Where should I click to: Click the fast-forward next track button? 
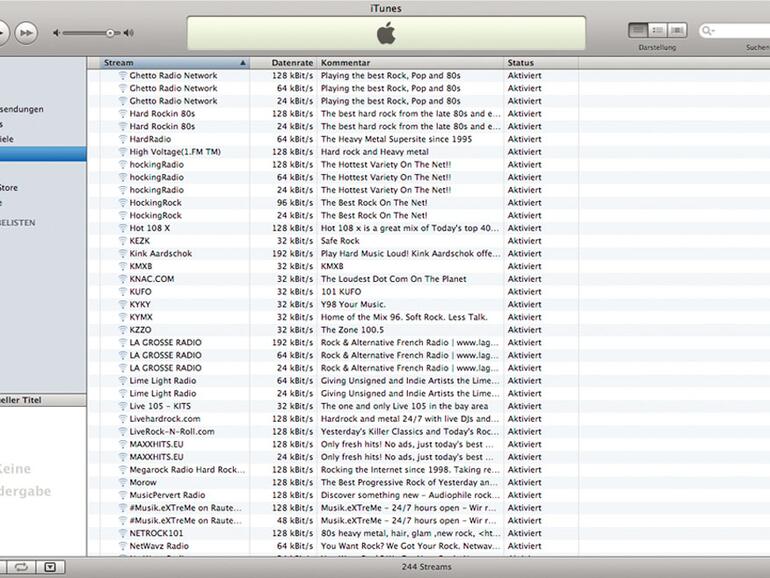tap(26, 33)
